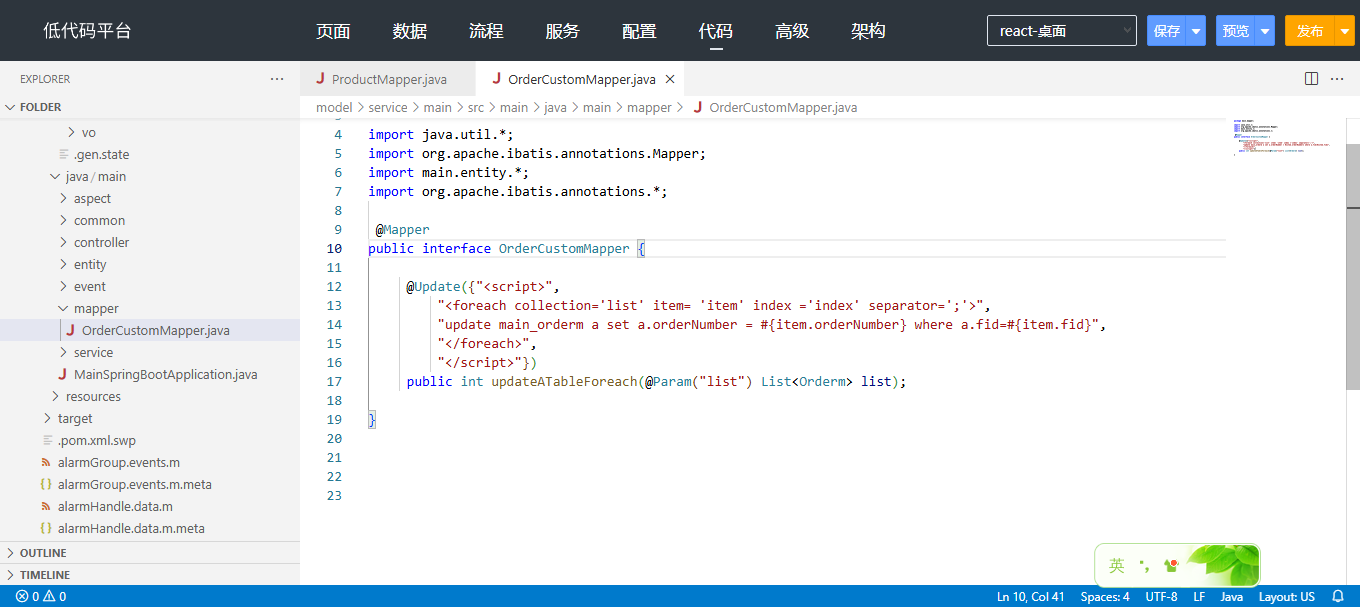Click LF end-of-line status item

coord(1199,596)
